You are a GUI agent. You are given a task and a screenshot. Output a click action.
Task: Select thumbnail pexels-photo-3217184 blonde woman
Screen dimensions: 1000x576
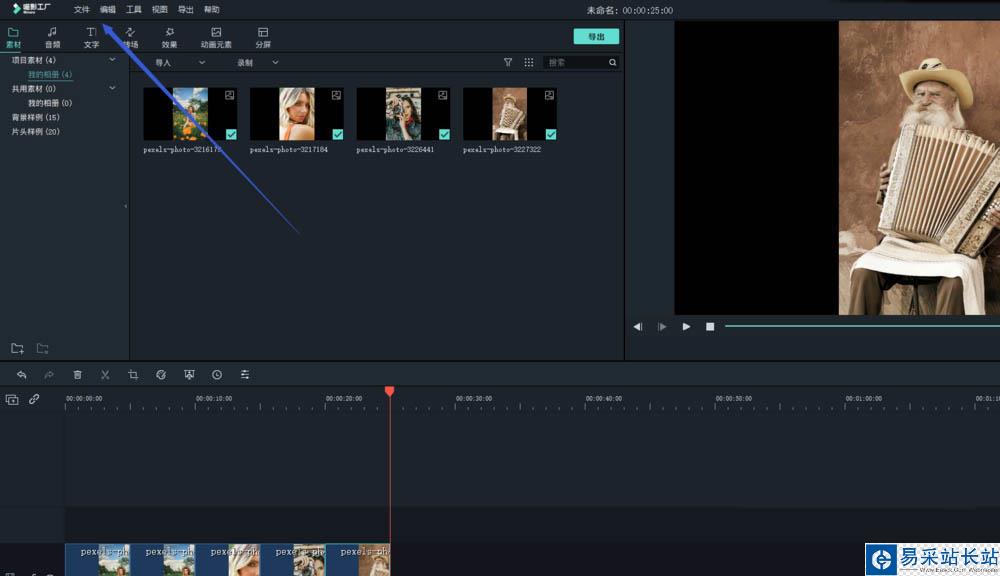(297, 114)
